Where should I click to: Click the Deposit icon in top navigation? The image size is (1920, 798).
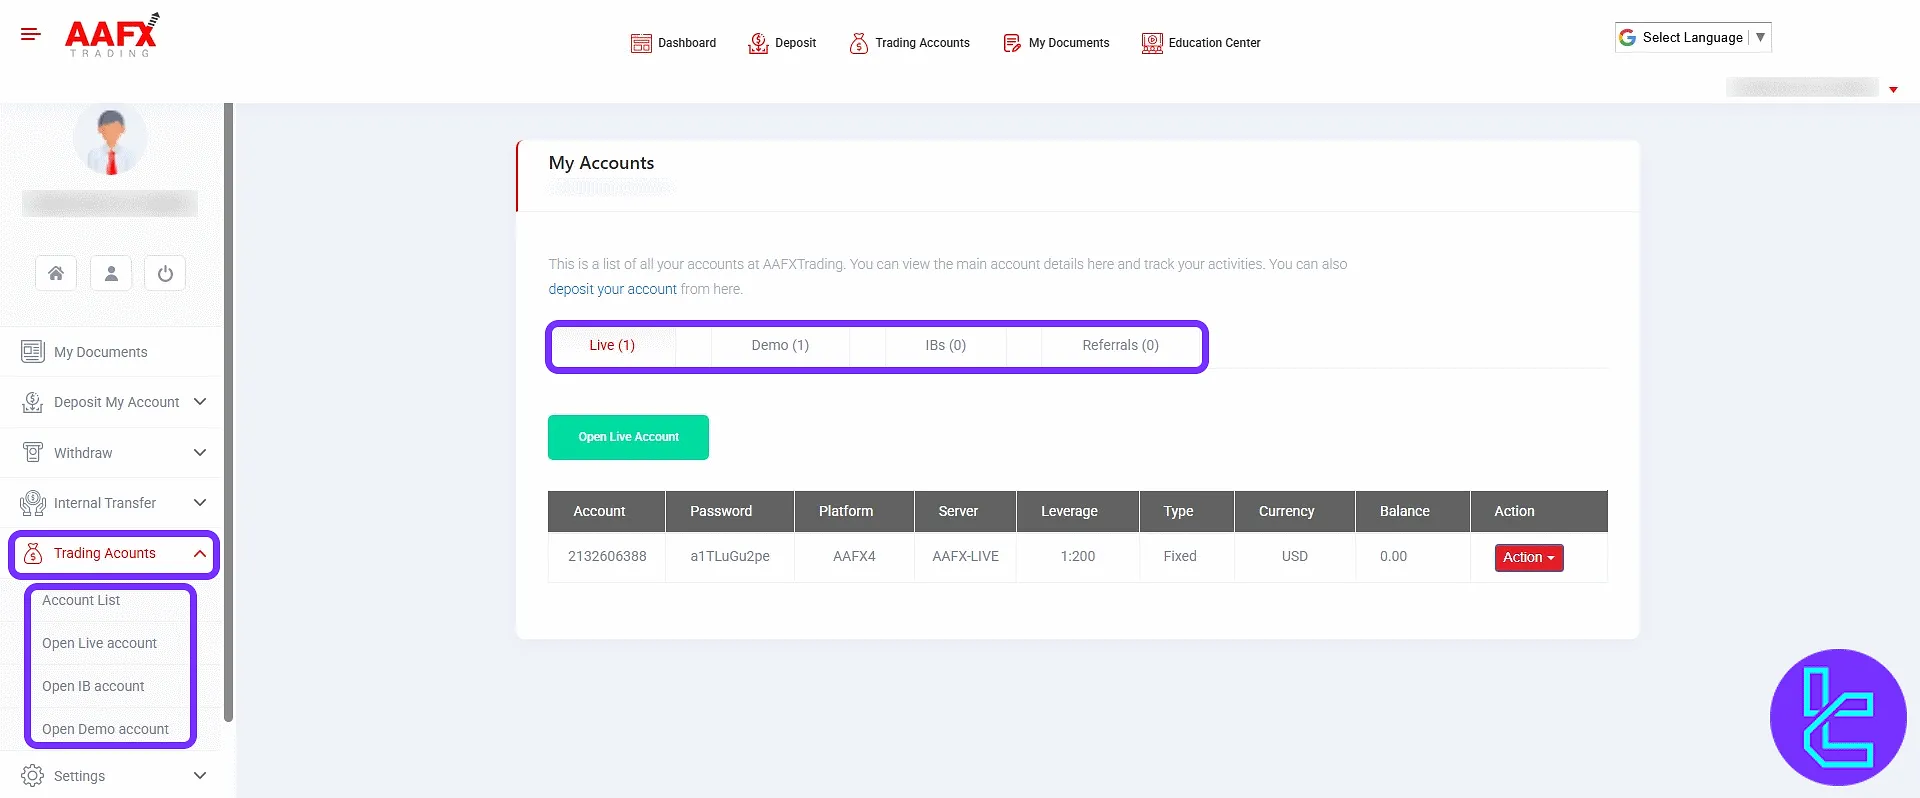point(758,43)
